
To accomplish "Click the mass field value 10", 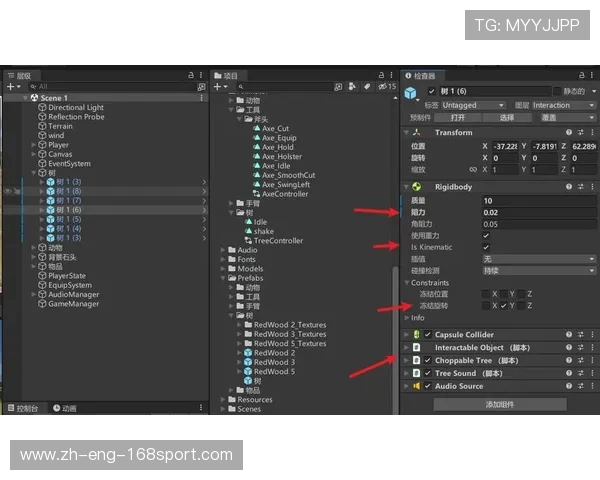I will click(x=539, y=201).
